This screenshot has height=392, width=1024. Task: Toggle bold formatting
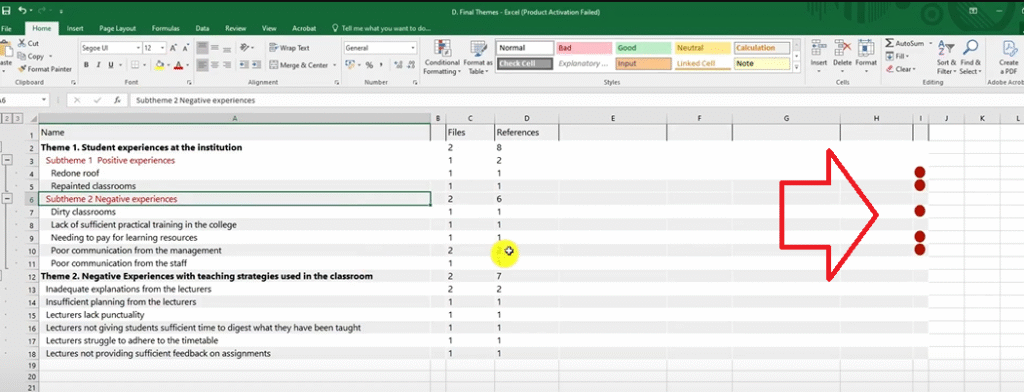86,65
